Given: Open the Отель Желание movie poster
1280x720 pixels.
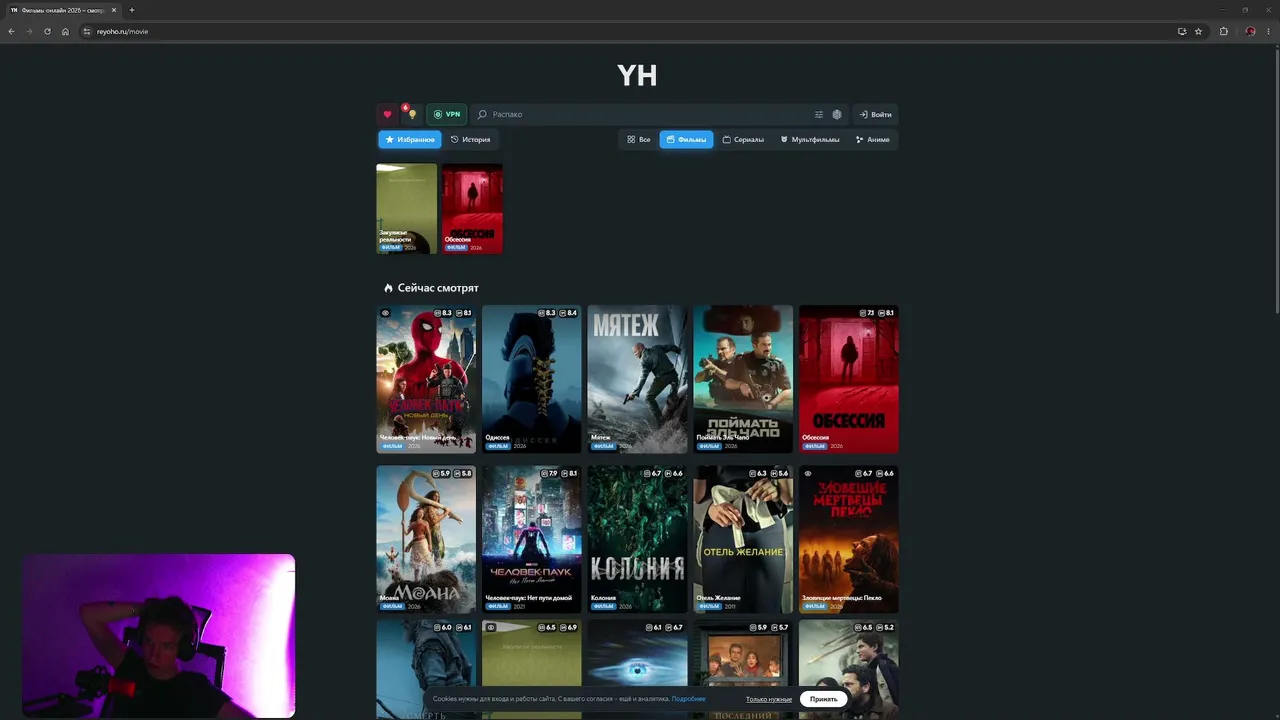Looking at the screenshot, I should (743, 539).
